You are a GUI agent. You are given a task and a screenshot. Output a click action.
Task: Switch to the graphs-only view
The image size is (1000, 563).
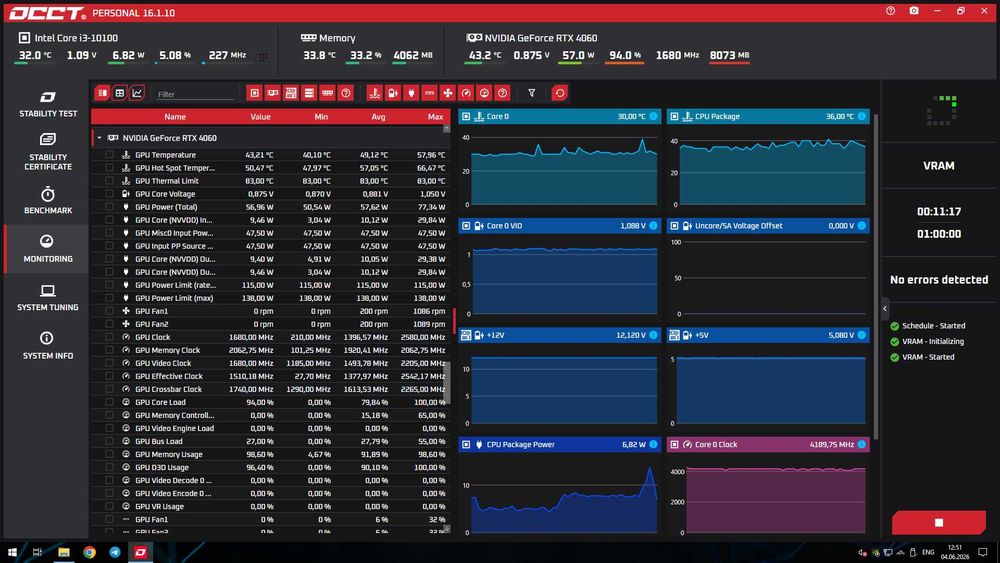[x=136, y=93]
